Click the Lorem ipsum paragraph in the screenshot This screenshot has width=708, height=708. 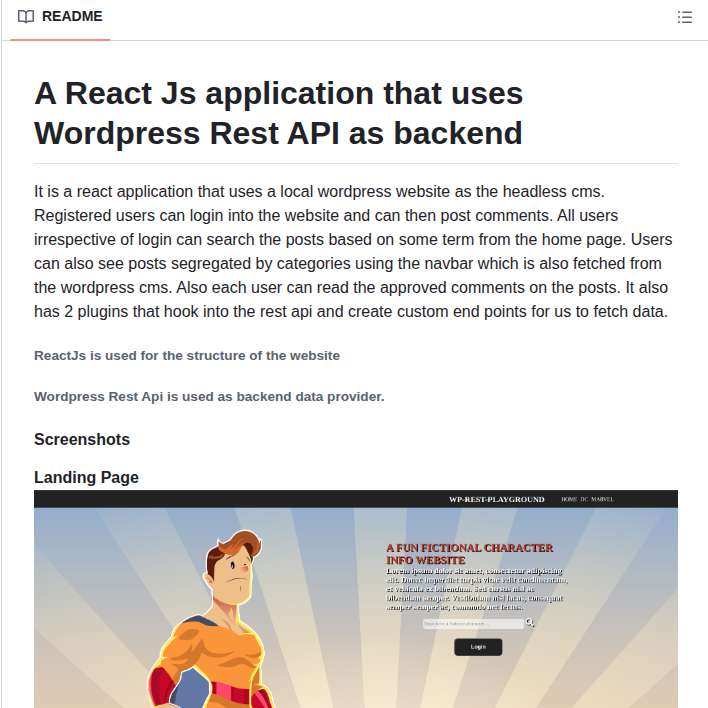[477, 589]
